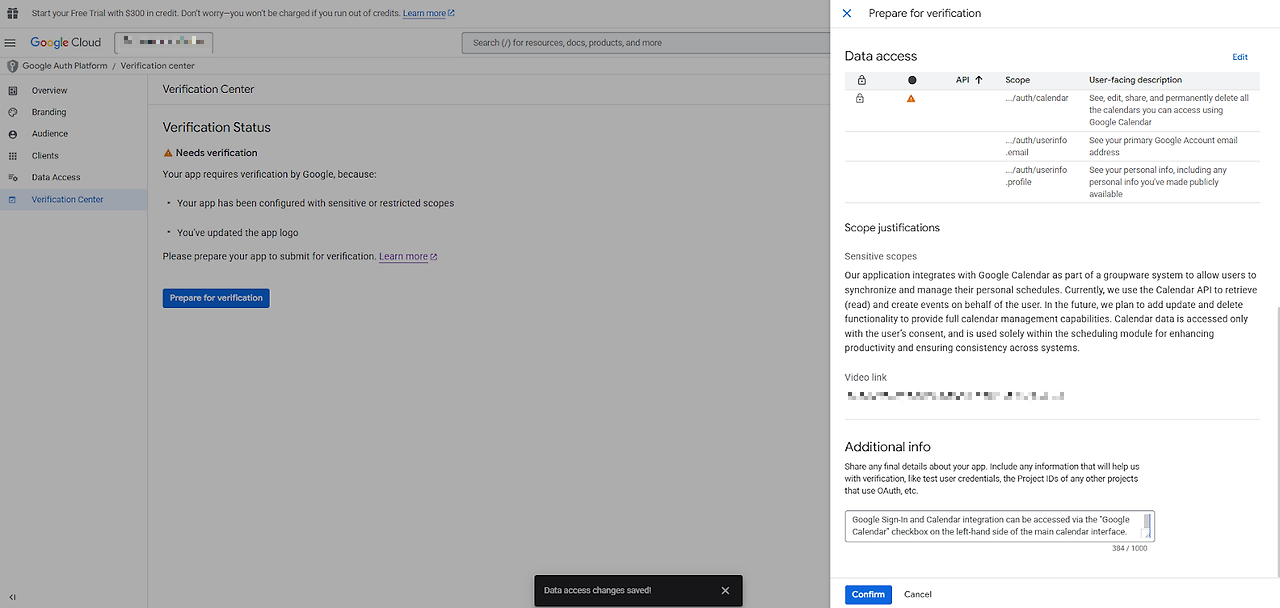
Task: Click the Audience person icon
Action: pyautogui.click(x=12, y=134)
